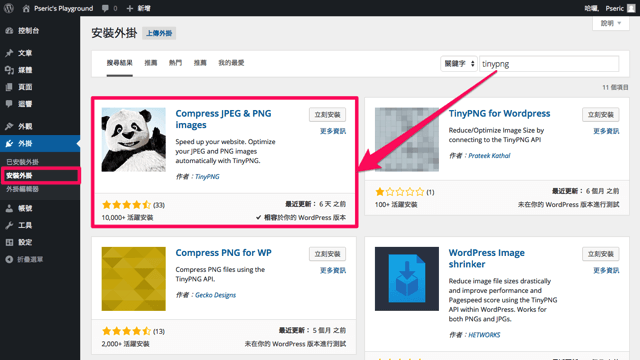Click the plus icon for 新增

coord(130,8)
